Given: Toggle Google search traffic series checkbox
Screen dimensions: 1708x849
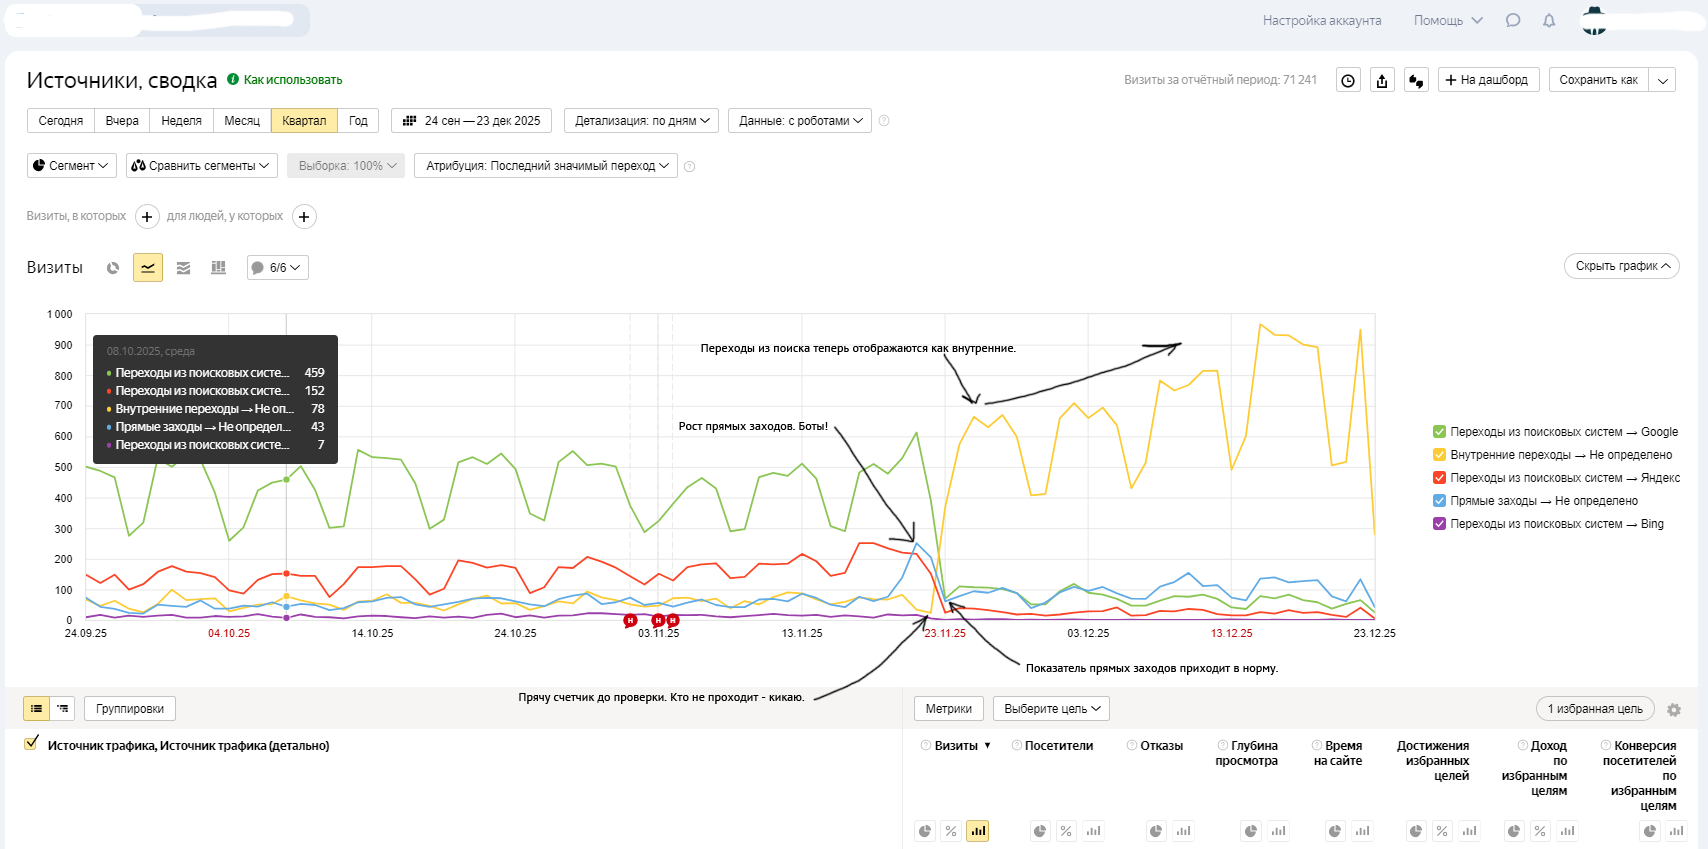Looking at the screenshot, I should 1439,432.
